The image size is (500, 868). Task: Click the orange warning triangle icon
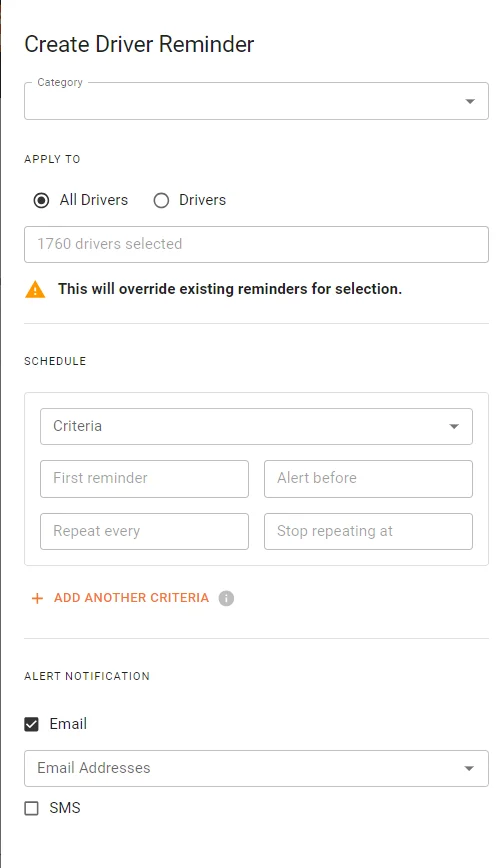point(35,289)
